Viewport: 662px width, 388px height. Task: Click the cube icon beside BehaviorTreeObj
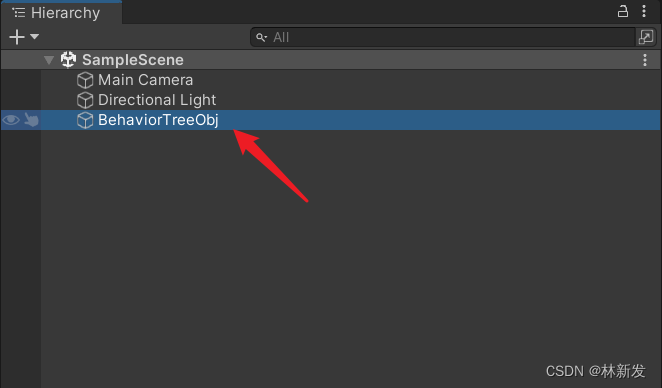85,120
